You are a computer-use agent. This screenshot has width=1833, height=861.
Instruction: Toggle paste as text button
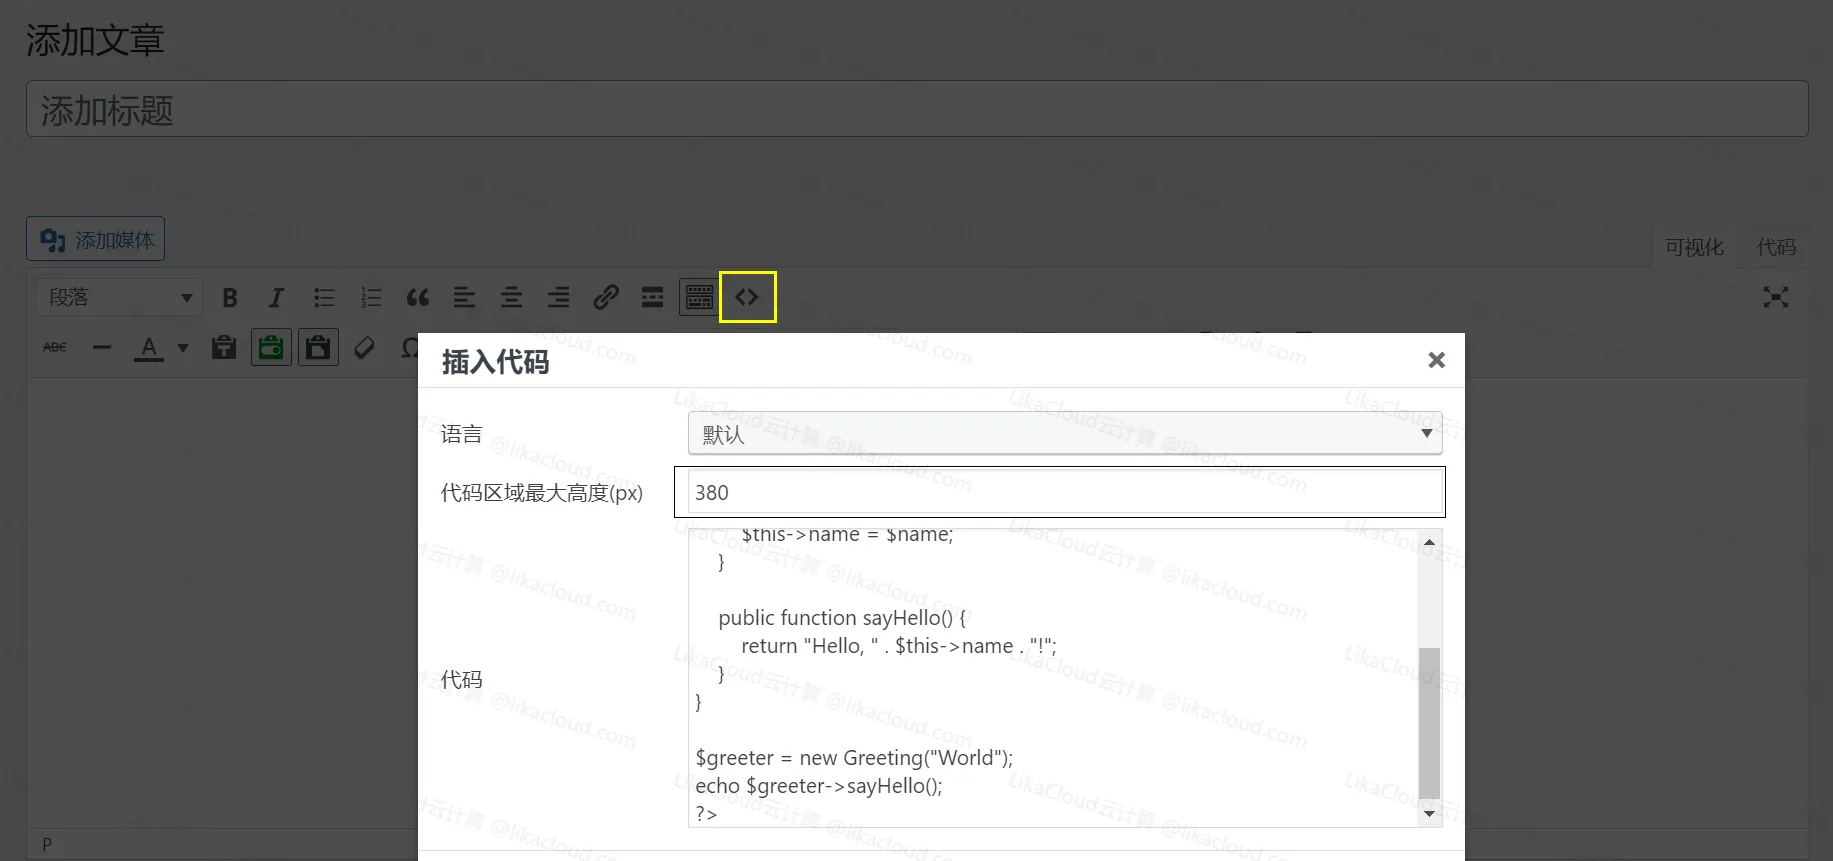tap(224, 347)
